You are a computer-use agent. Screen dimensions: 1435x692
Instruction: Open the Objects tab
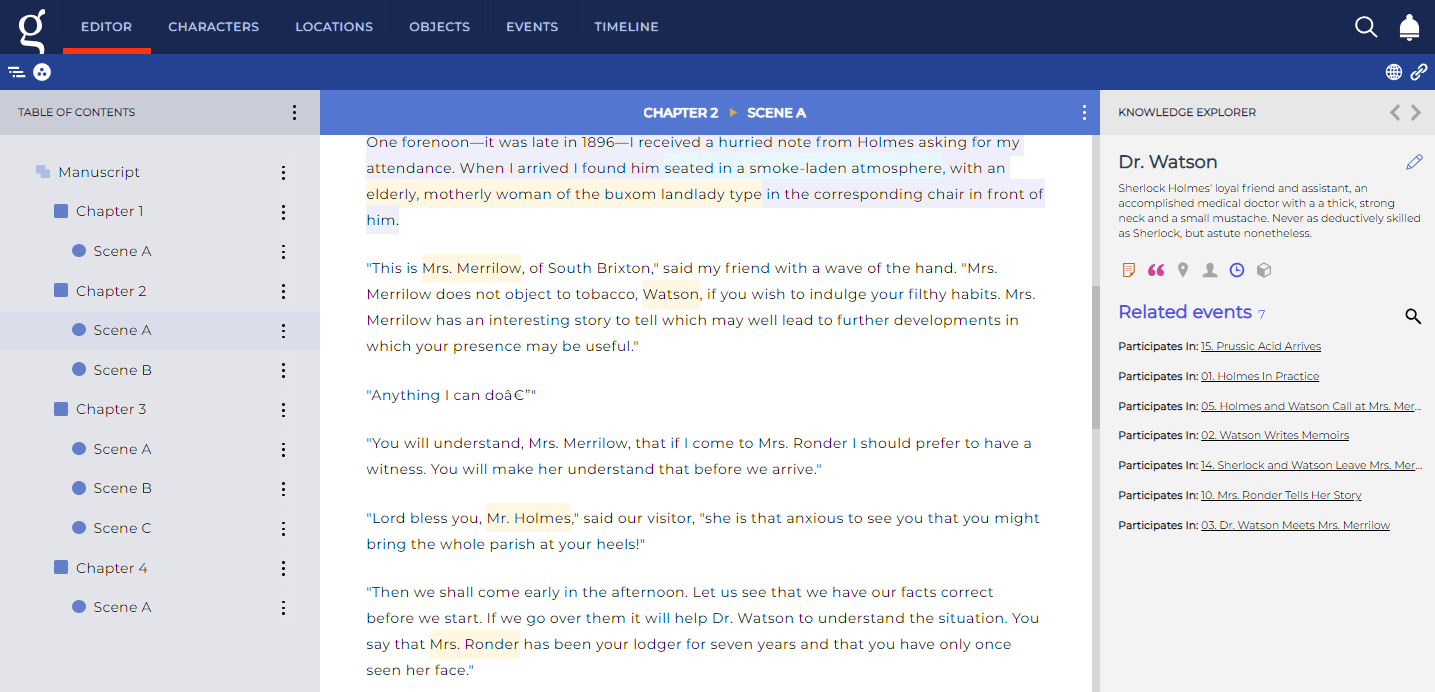point(439,27)
